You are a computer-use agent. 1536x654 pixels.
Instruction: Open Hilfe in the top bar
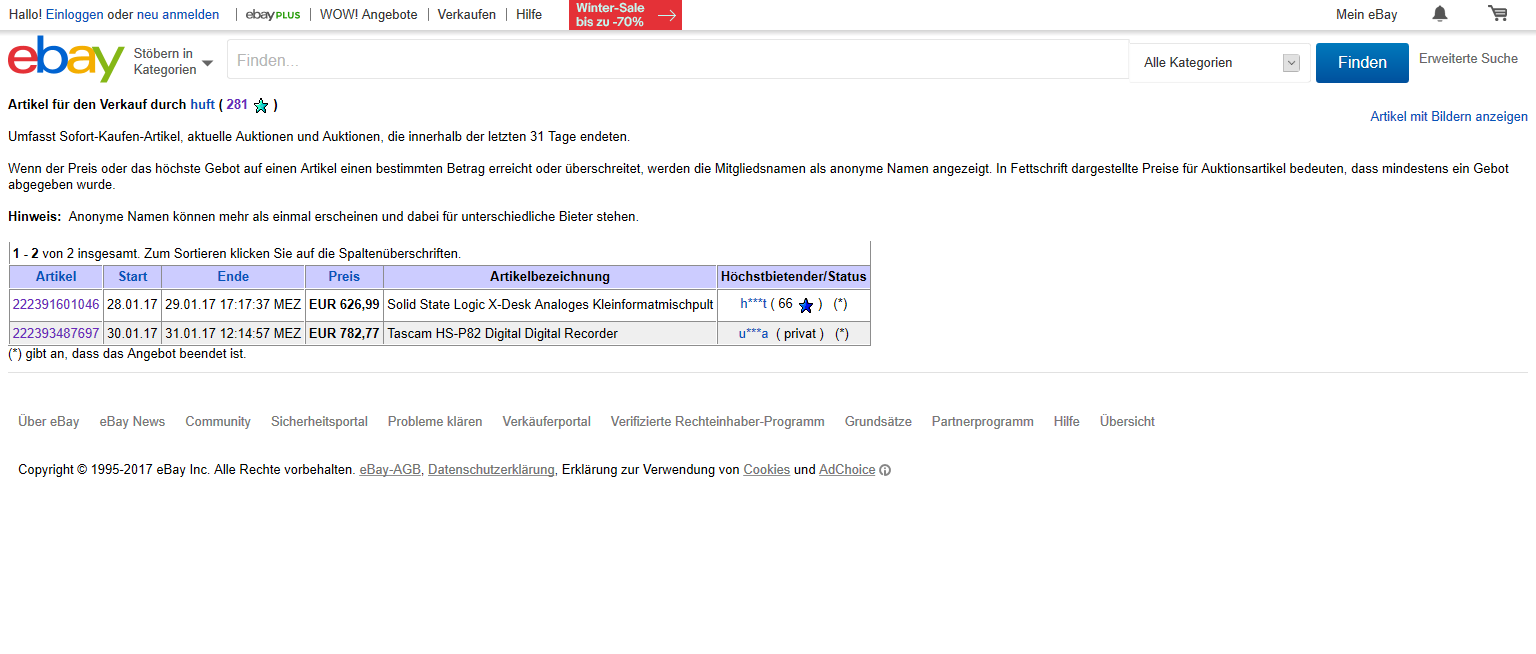(529, 14)
